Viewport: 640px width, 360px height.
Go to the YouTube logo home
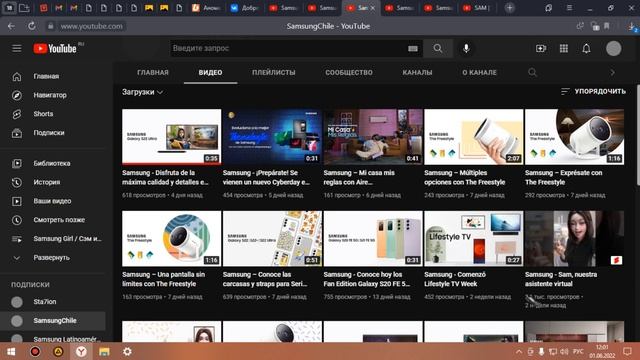pos(55,49)
